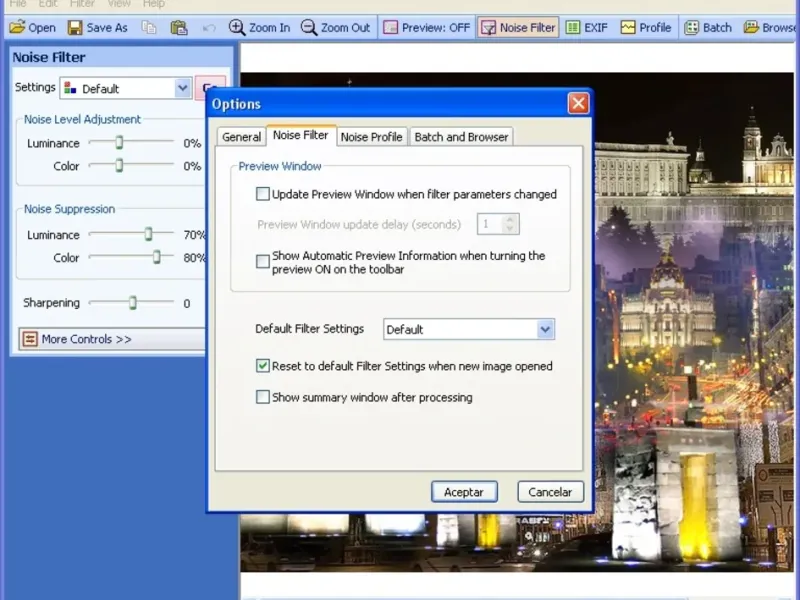Click the Profile chart icon
Screen dimensions: 800x600
click(x=628, y=28)
